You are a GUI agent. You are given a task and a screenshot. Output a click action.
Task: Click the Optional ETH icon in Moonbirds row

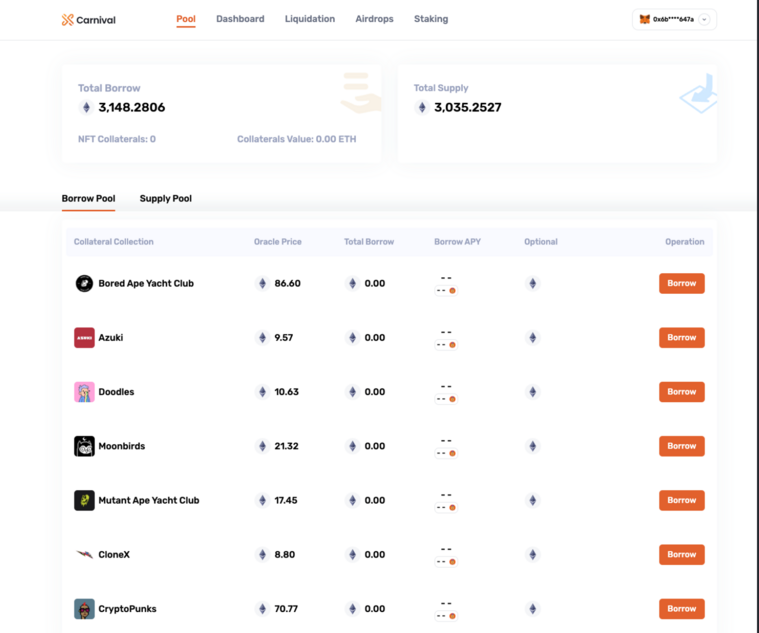[x=532, y=446]
